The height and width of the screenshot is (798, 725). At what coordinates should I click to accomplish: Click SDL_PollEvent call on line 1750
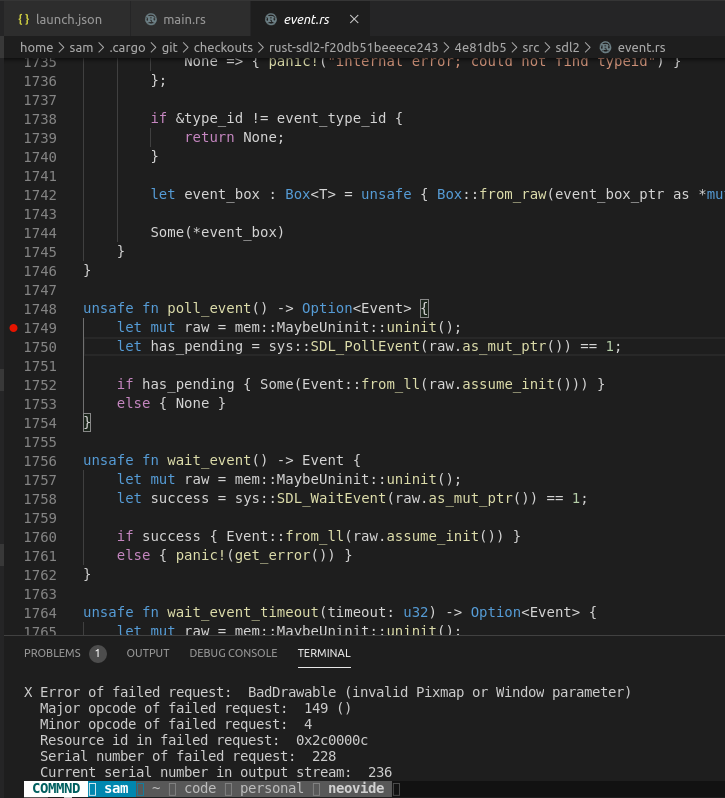[365, 347]
